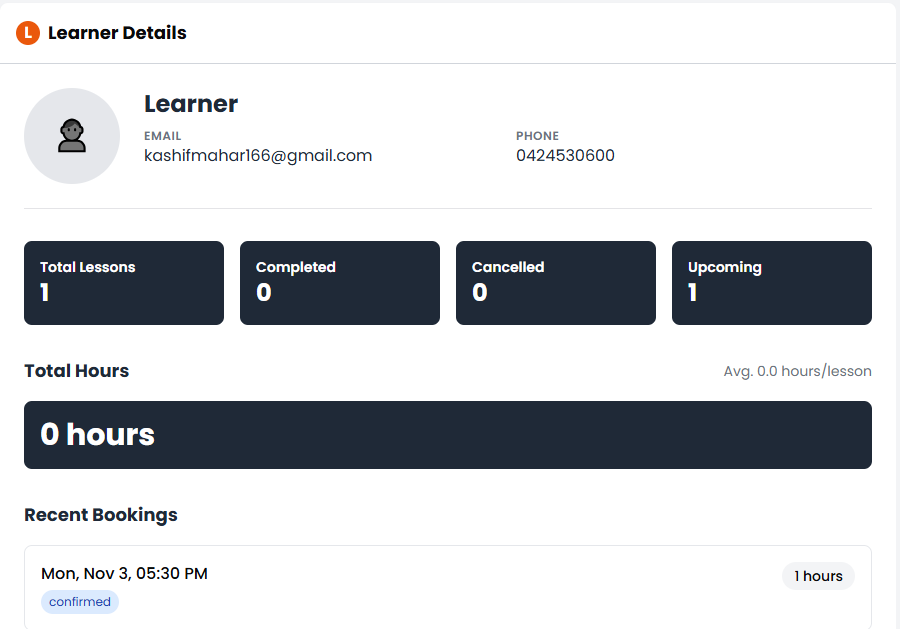Click the 1 hours duration badge
Image resolution: width=900 pixels, height=629 pixels.
click(x=818, y=576)
